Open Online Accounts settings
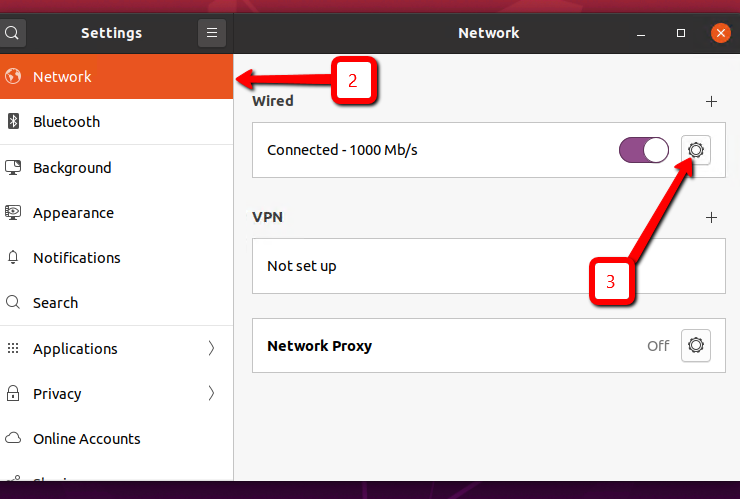 point(86,439)
